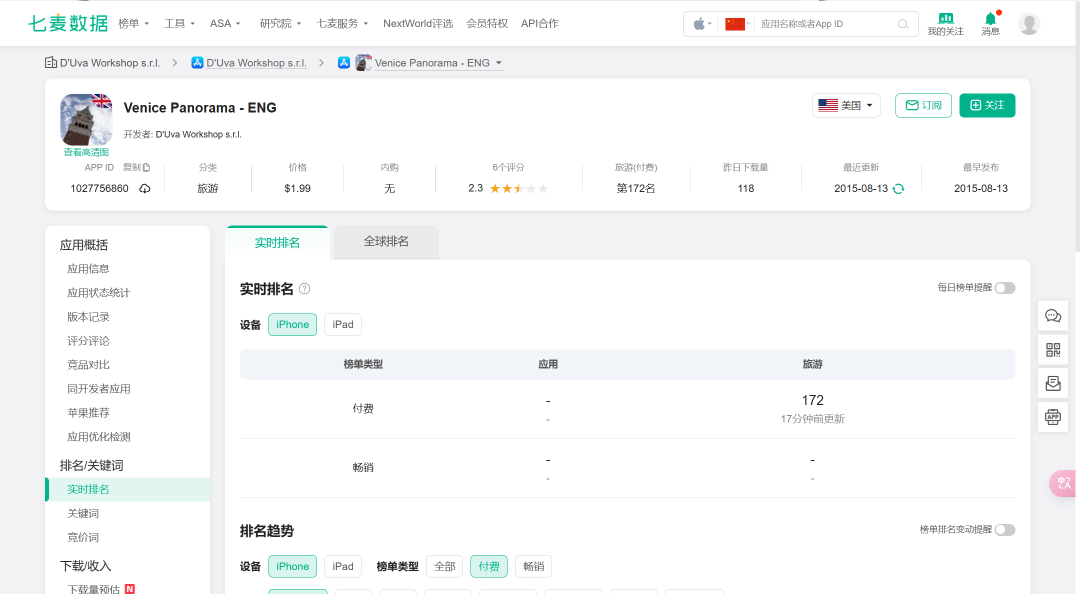Open NextWorld评选 menu item

click(x=418, y=23)
